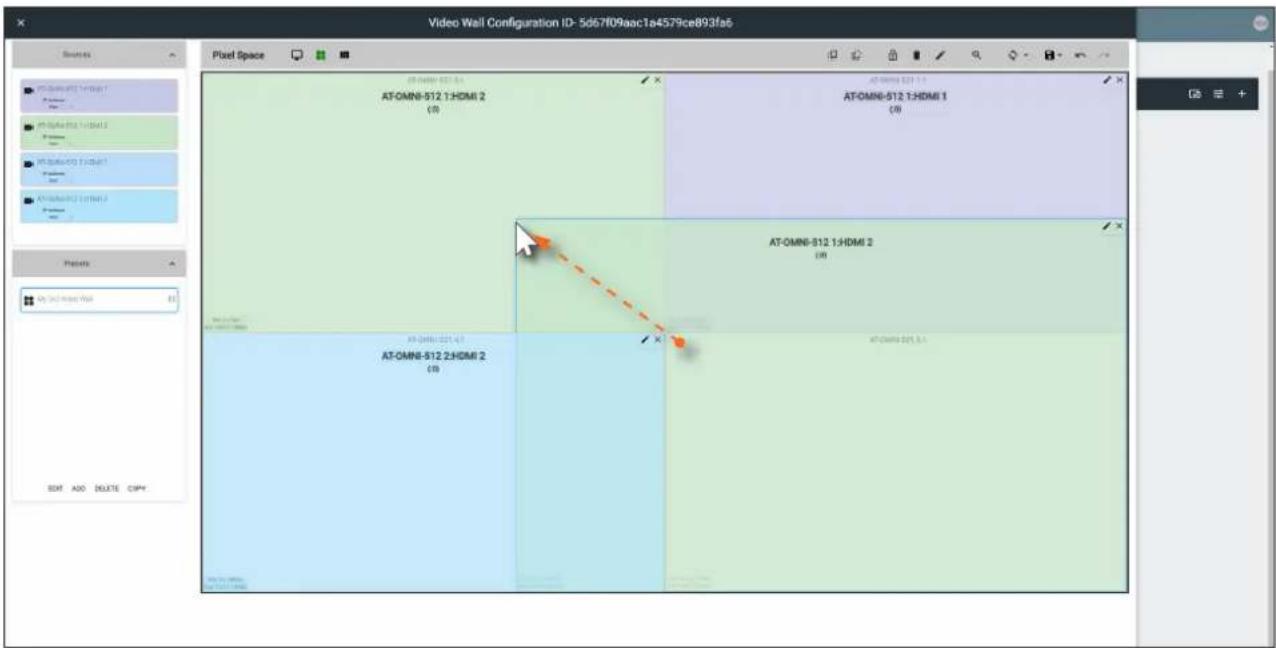Remove the top-left AT-OMNI-512 1:HDMI 2 window

tap(657, 79)
